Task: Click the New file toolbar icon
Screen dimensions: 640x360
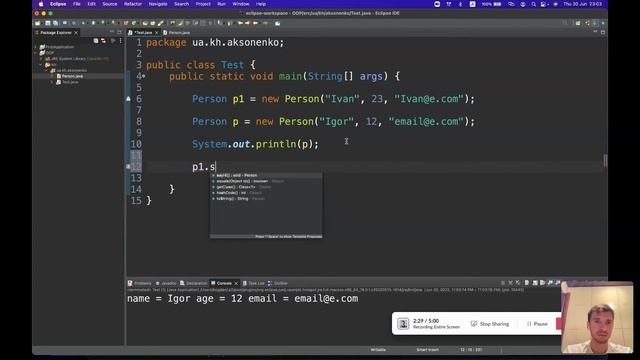Action: coord(38,23)
